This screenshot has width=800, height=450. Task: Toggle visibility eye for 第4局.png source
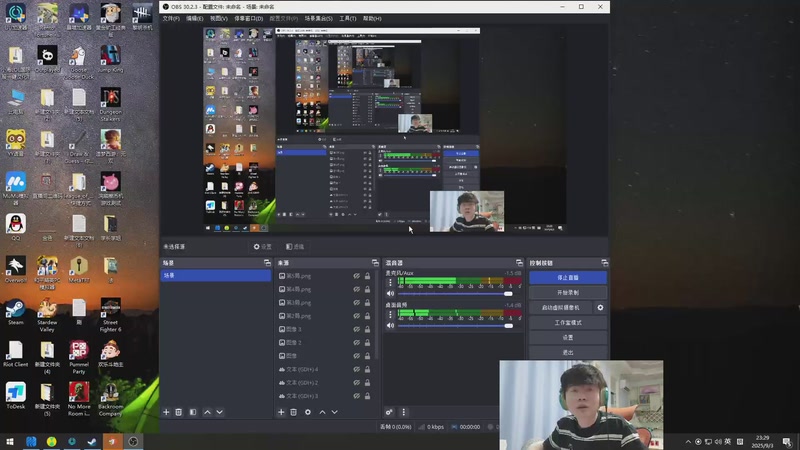click(x=357, y=289)
